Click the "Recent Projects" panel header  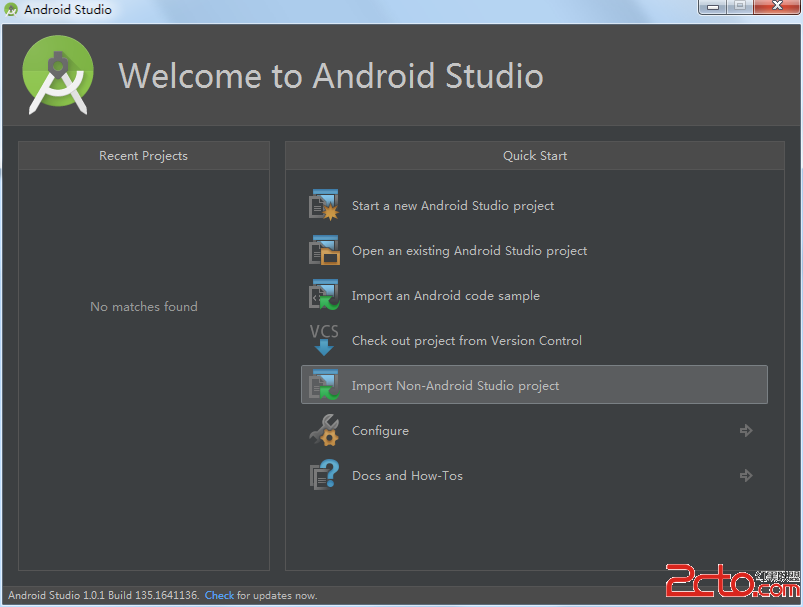click(144, 156)
